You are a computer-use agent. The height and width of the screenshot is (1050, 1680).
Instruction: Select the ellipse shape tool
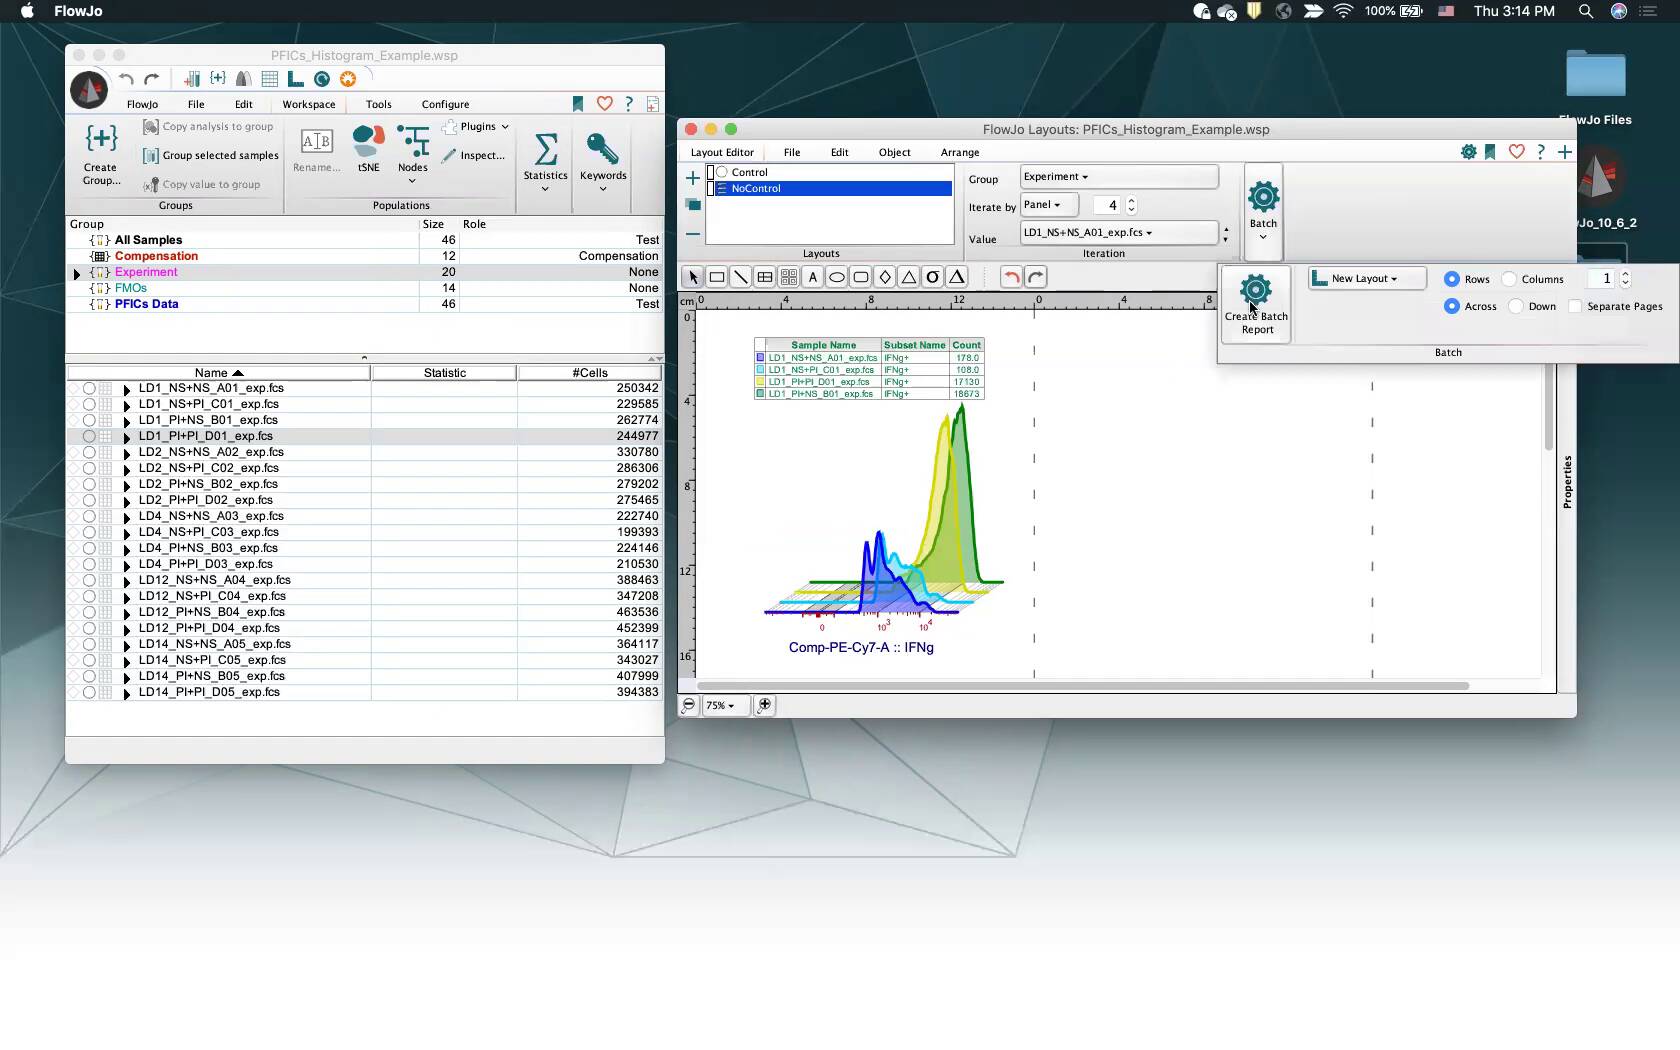836,277
